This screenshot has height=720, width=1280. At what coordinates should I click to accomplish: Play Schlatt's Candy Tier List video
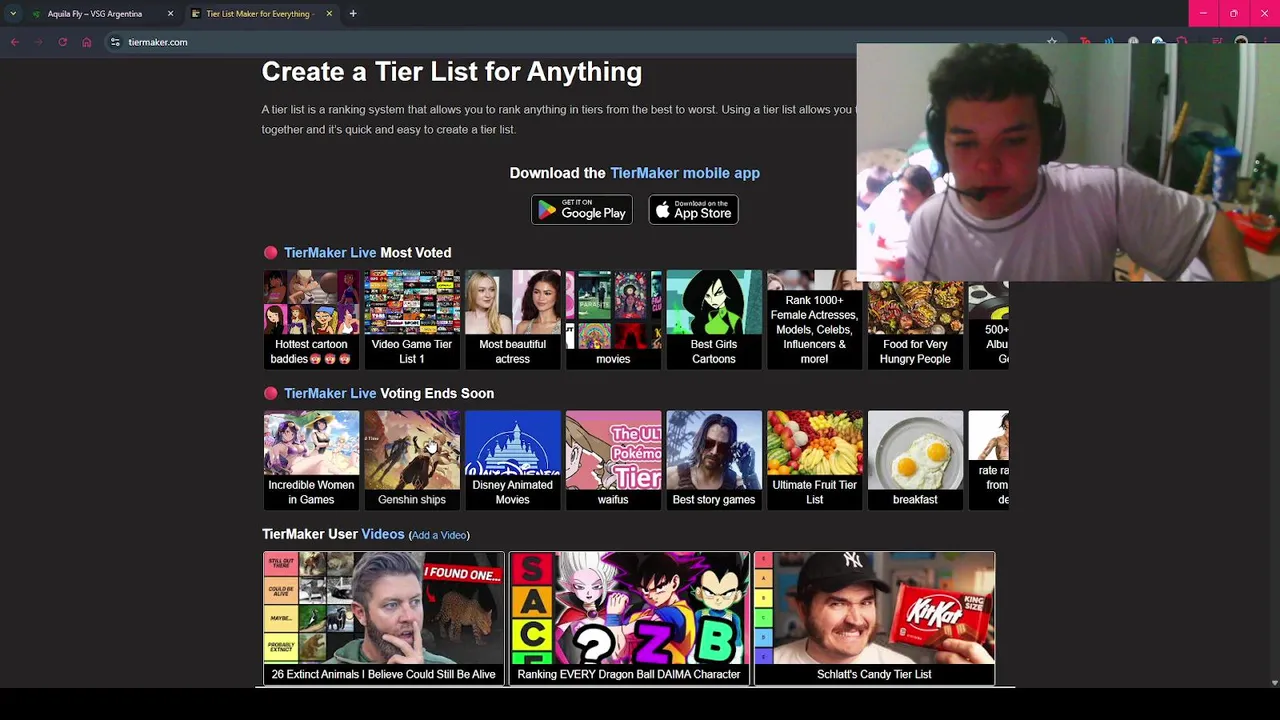click(x=874, y=618)
